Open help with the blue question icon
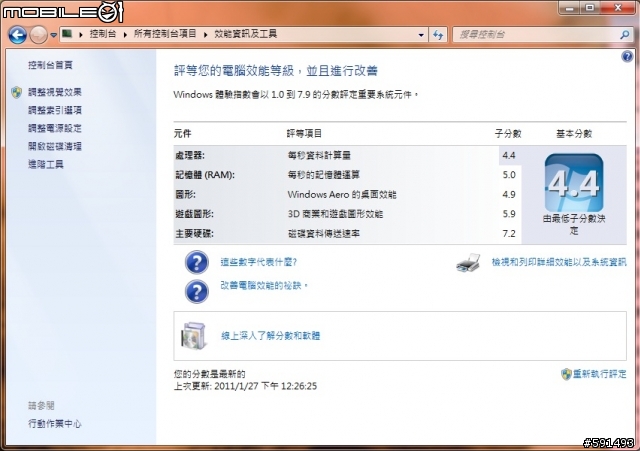640x451 pixels. pyautogui.click(x=627, y=56)
